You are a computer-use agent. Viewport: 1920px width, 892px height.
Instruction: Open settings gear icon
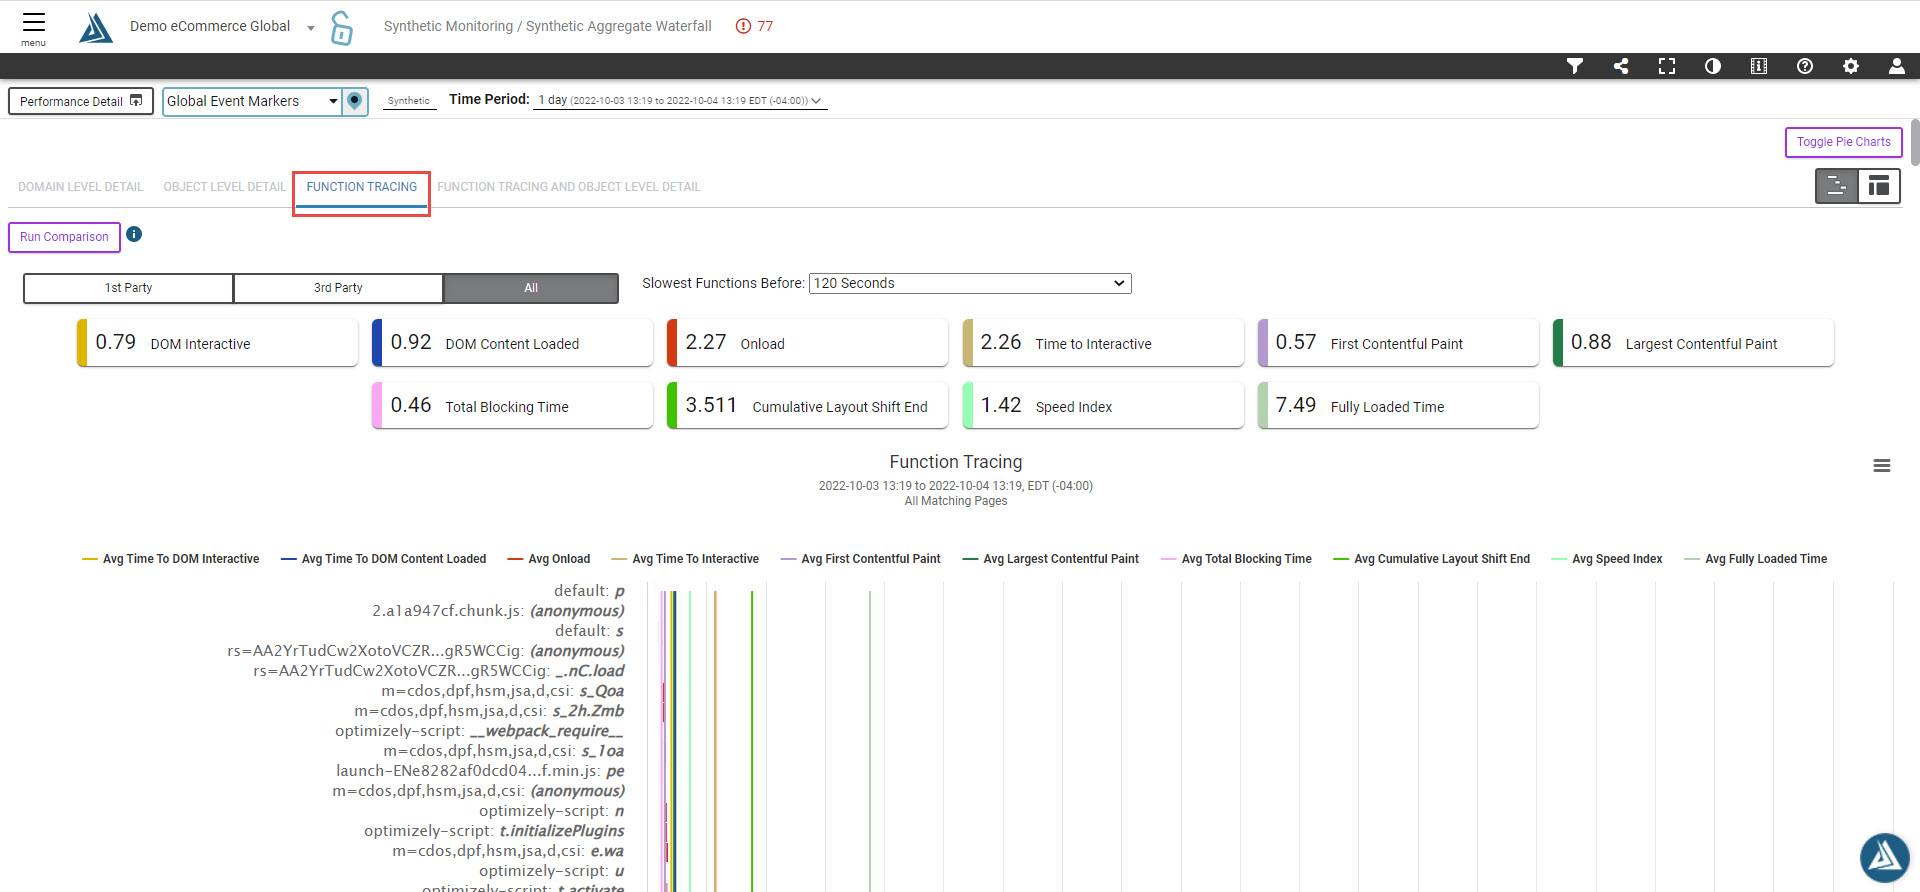pyautogui.click(x=1851, y=66)
